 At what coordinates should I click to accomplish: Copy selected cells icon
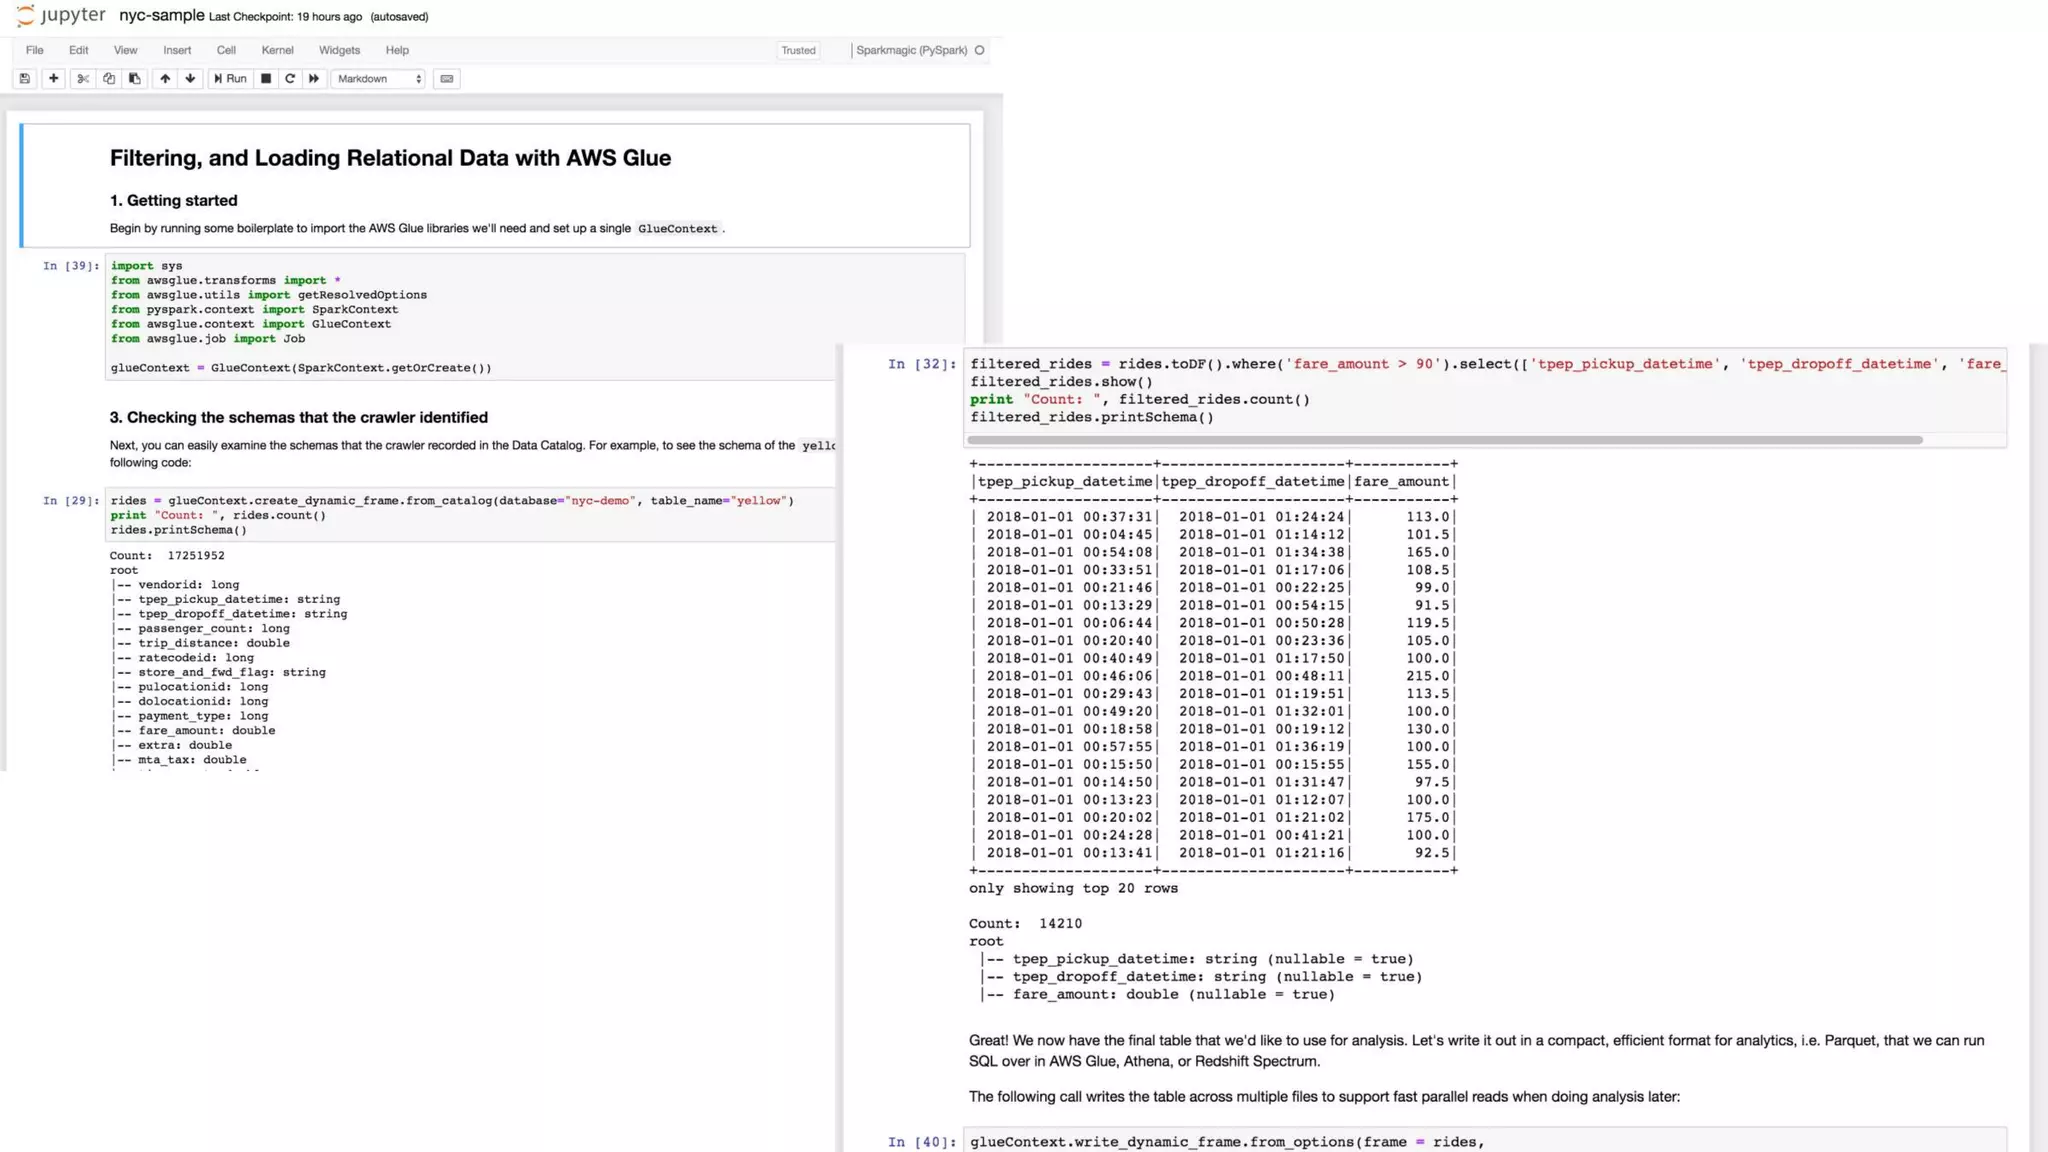[109, 78]
